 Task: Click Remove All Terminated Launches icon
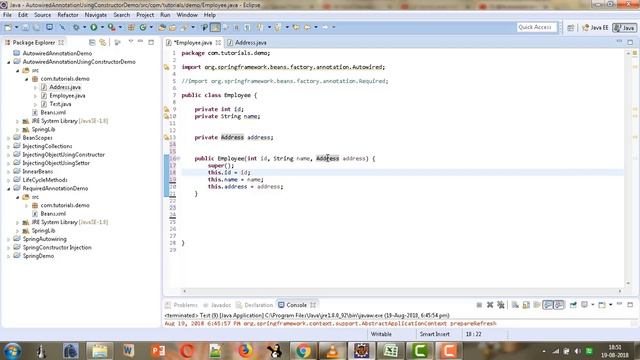[501, 305]
